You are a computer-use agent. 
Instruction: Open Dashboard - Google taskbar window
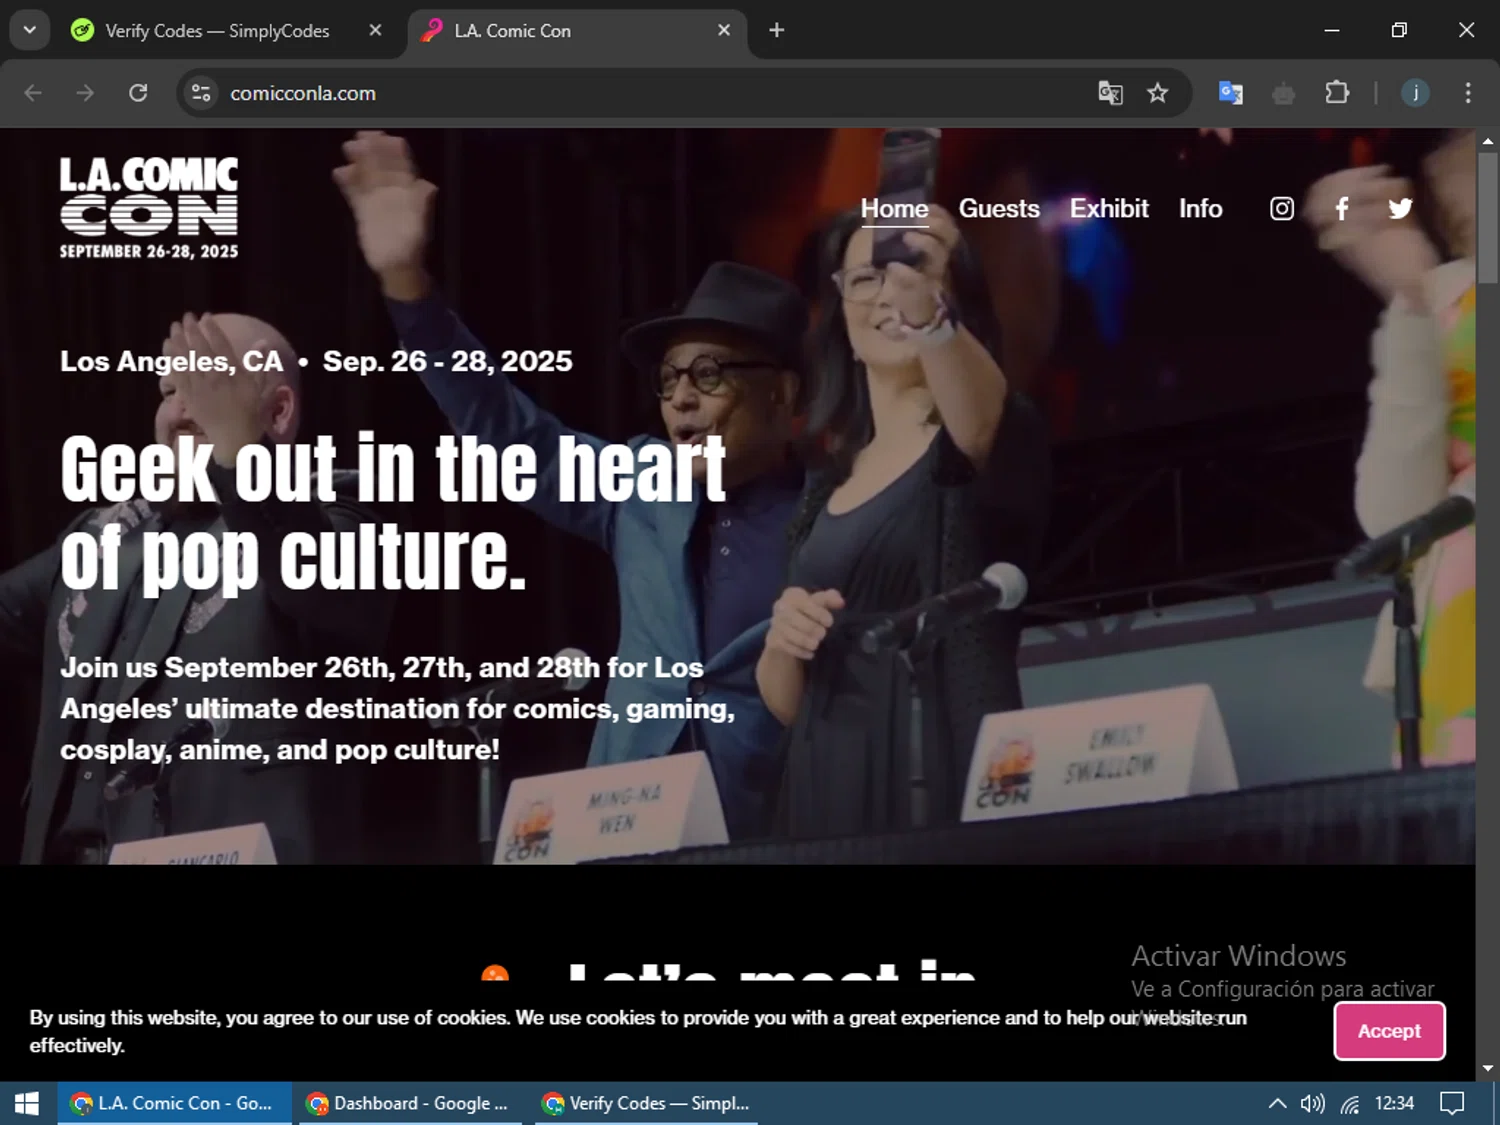(x=411, y=1103)
